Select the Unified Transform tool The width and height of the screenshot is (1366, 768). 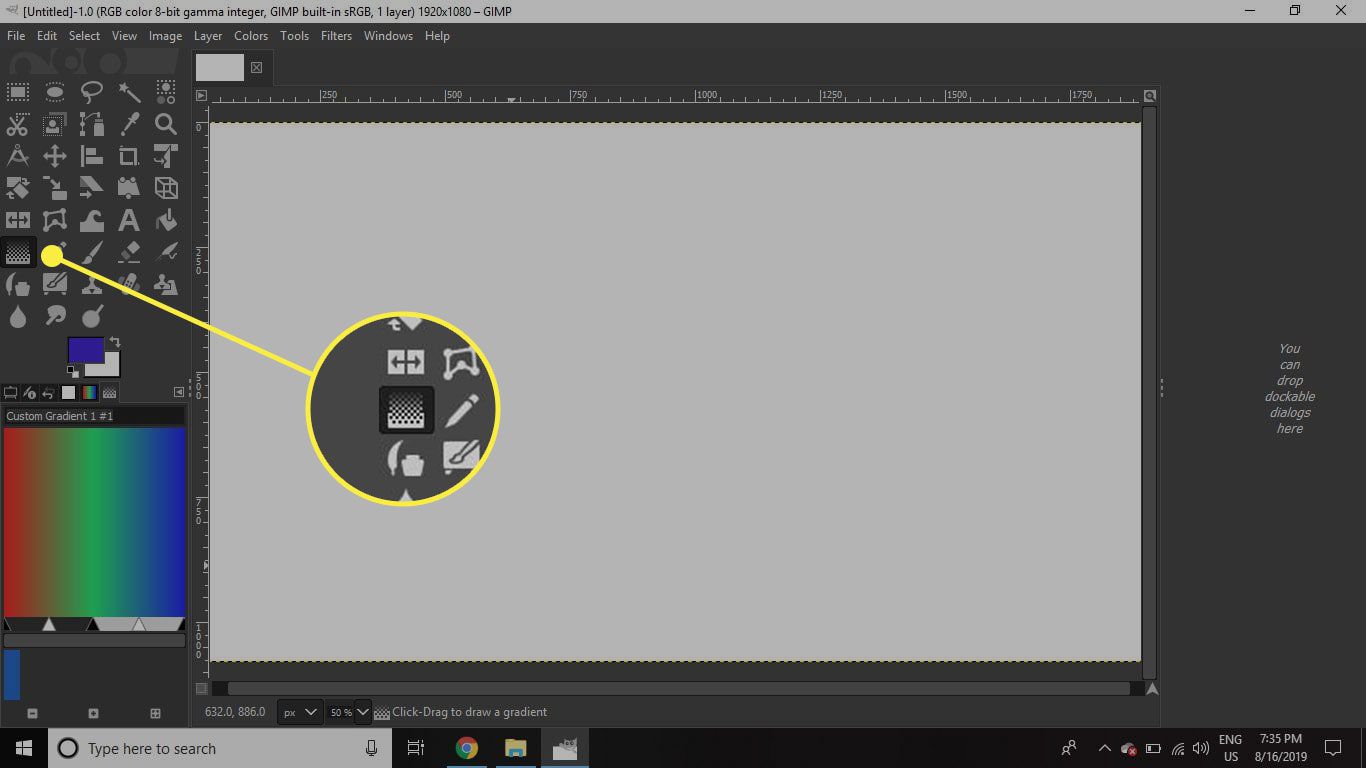click(166, 156)
